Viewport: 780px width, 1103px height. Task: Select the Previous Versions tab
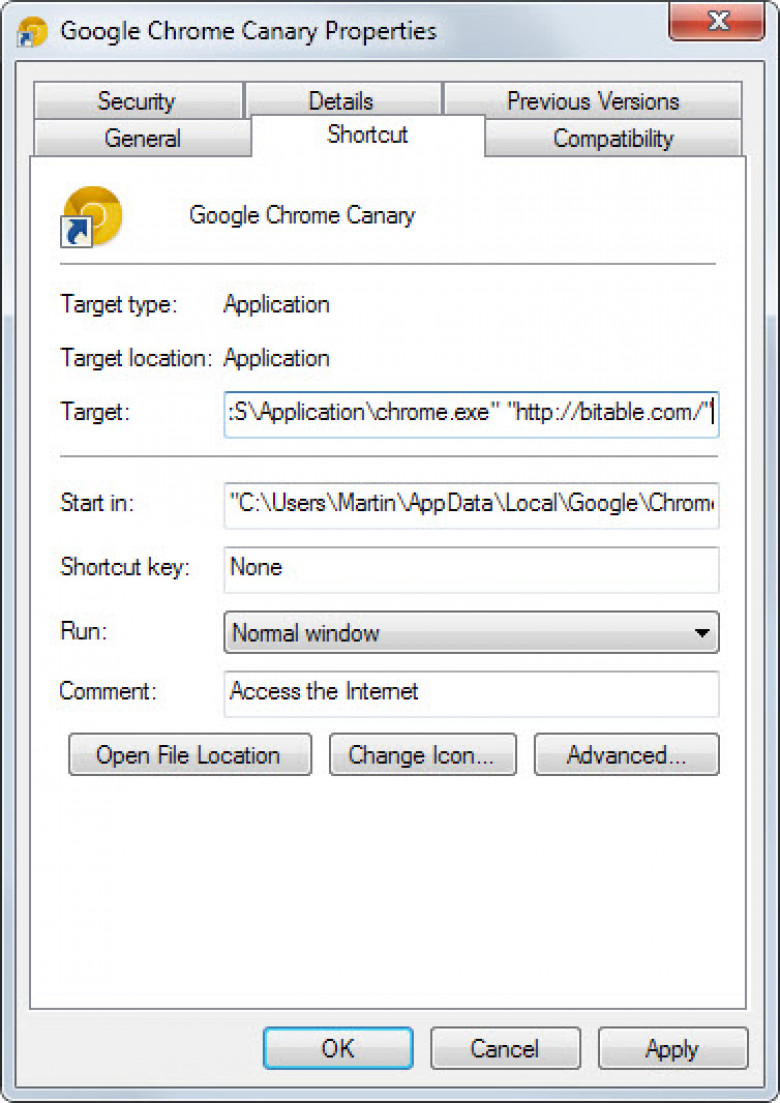click(x=593, y=101)
